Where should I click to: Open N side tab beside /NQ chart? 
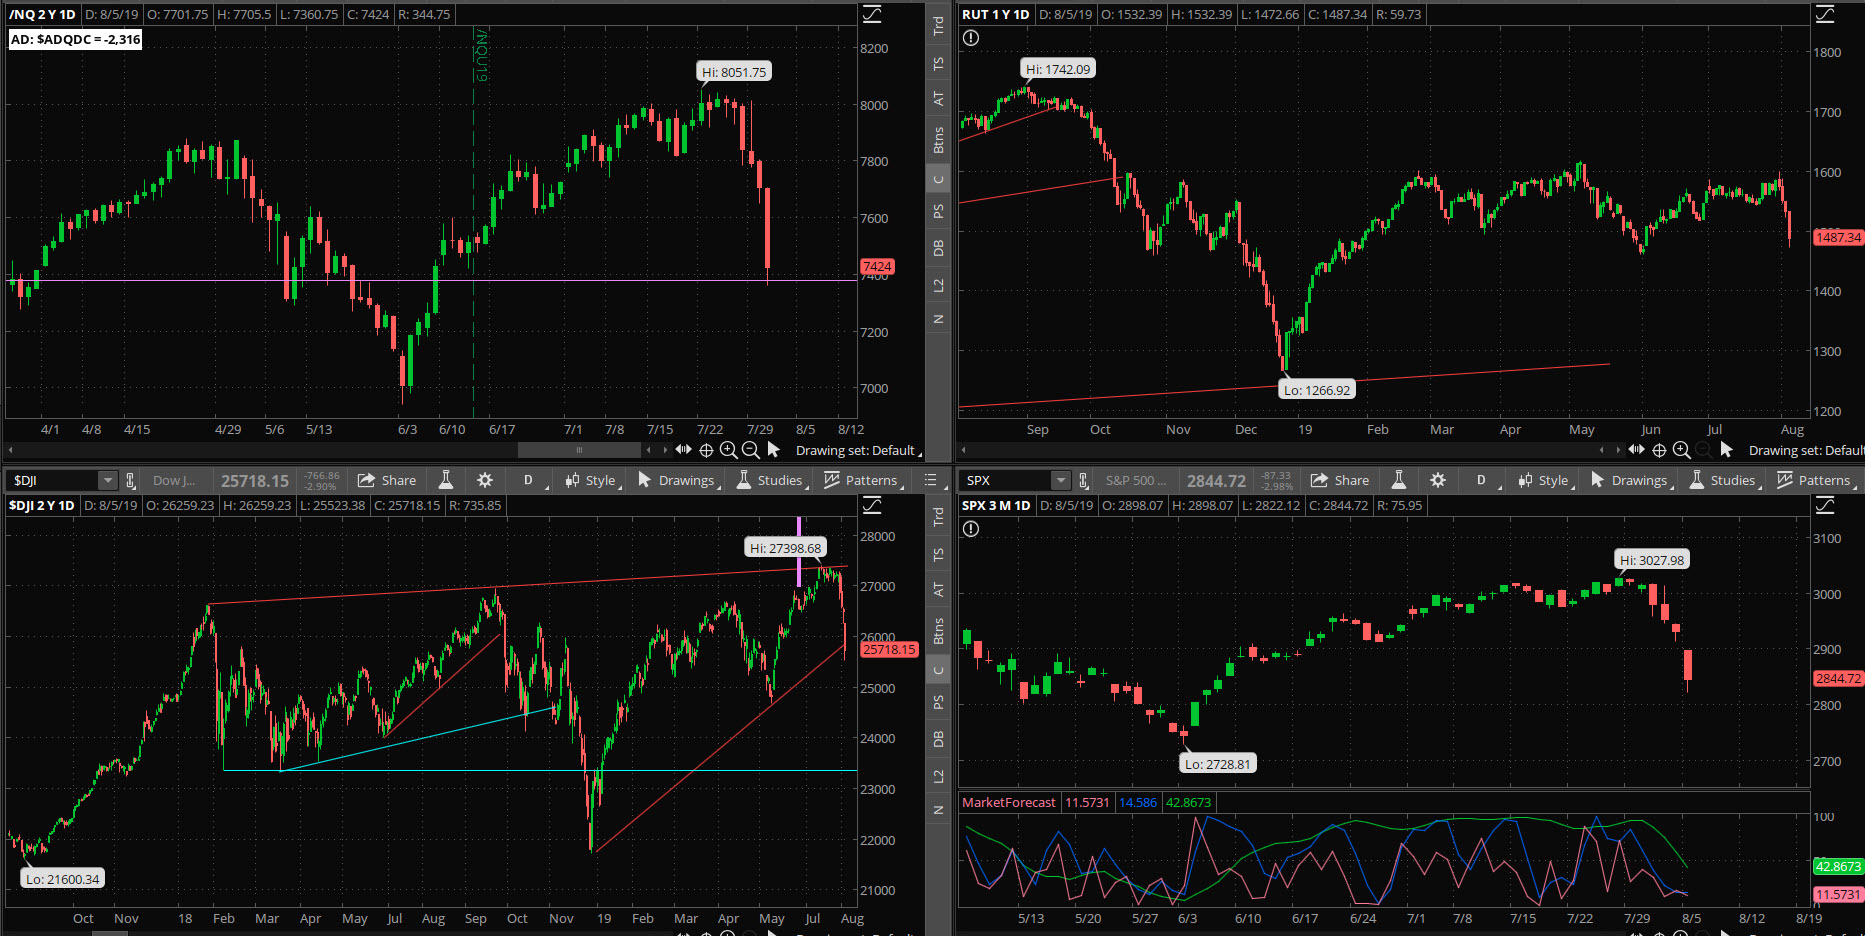tap(938, 319)
